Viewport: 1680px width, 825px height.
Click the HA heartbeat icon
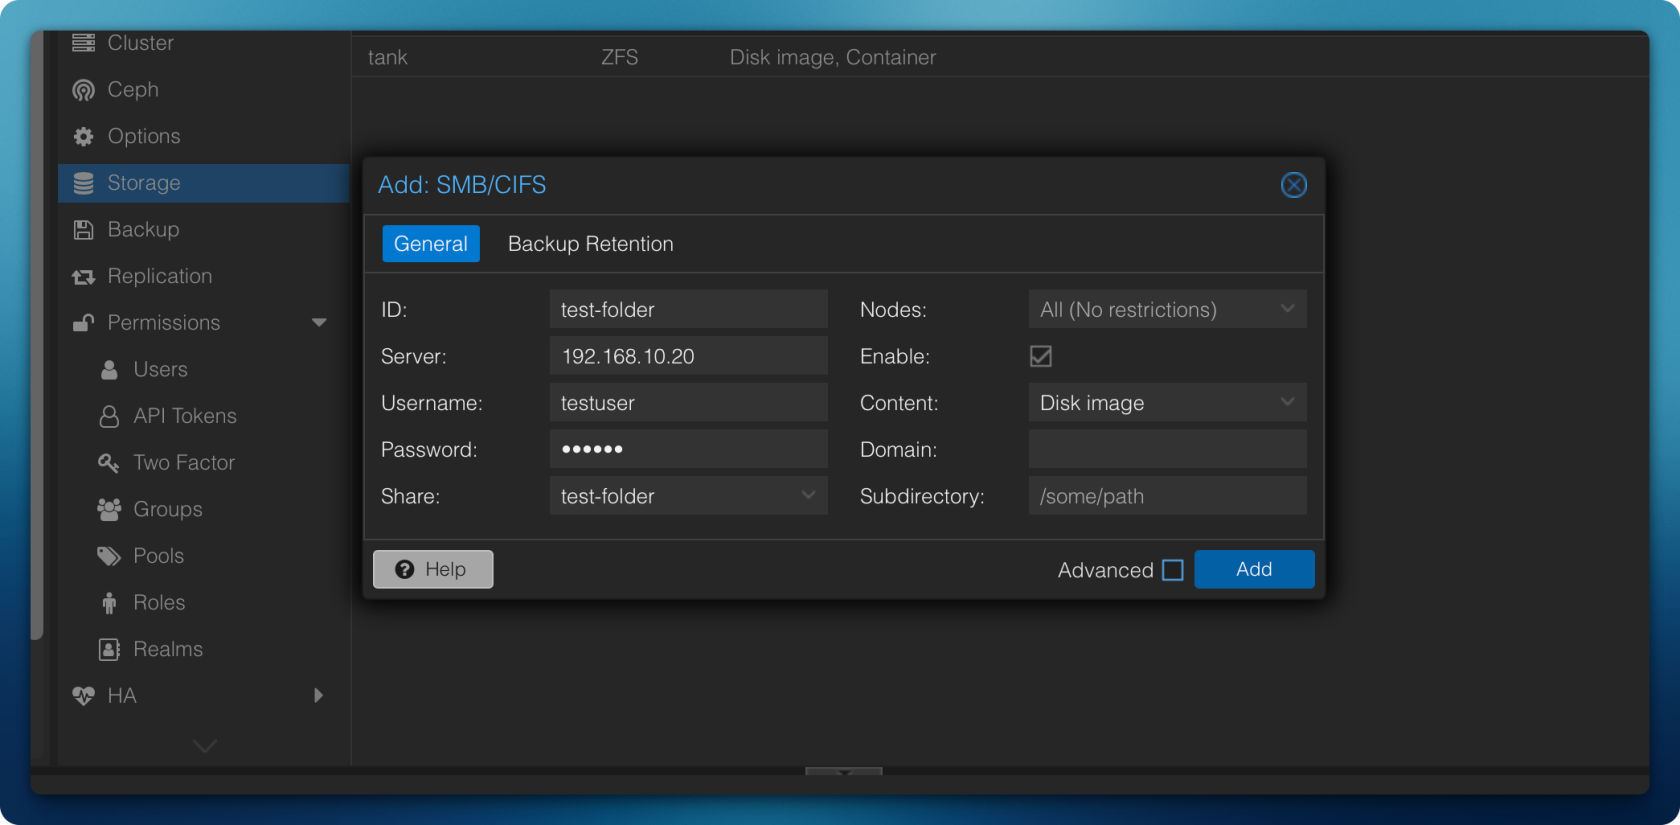click(84, 696)
